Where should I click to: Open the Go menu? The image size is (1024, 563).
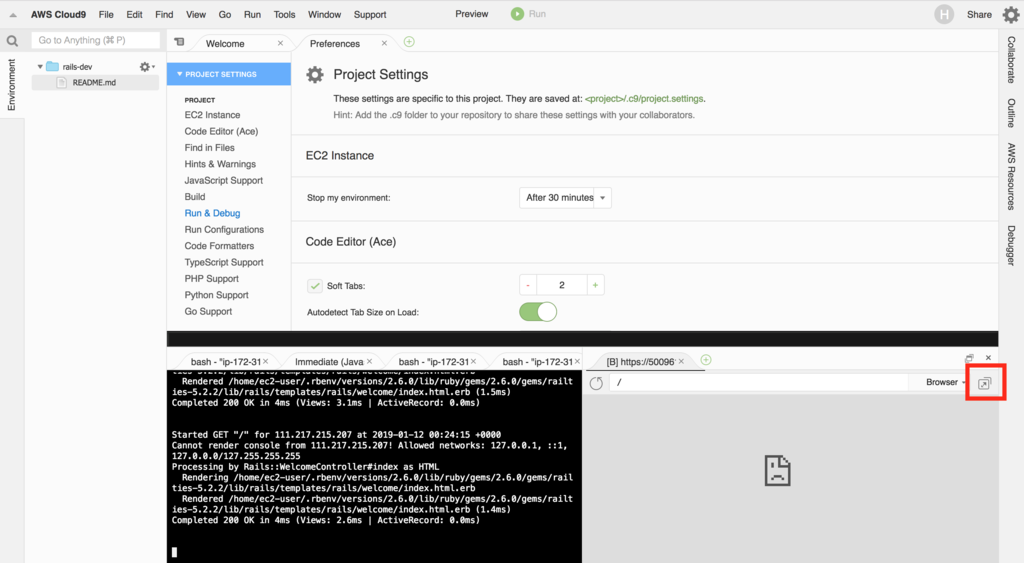click(x=225, y=14)
